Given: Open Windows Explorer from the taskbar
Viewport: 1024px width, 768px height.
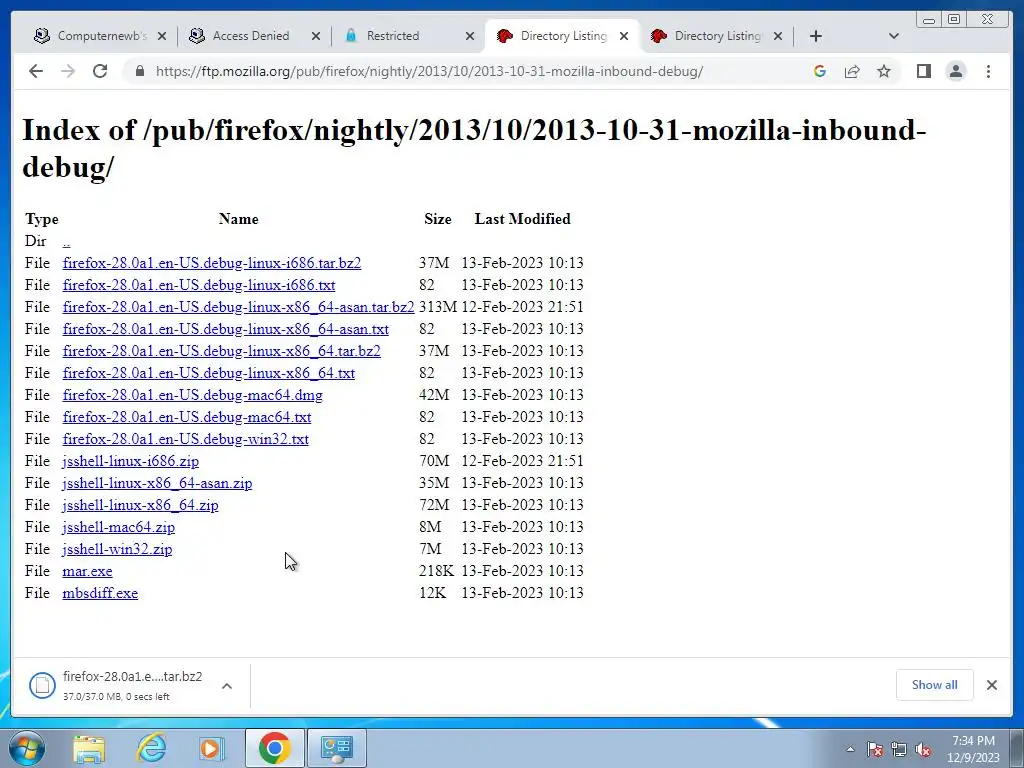Looking at the screenshot, I should 89,748.
